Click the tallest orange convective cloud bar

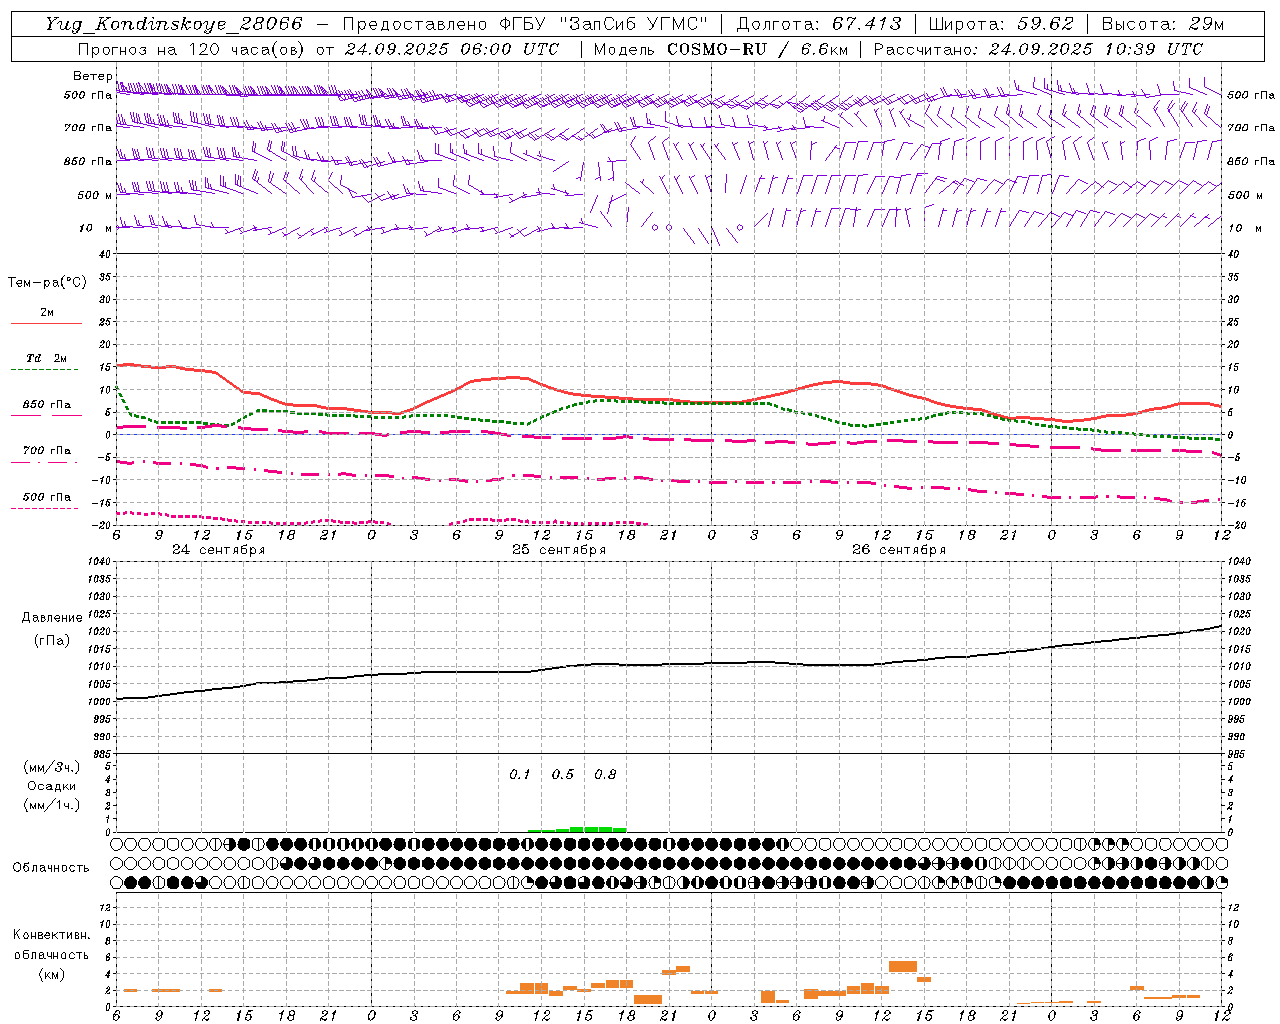point(903,966)
